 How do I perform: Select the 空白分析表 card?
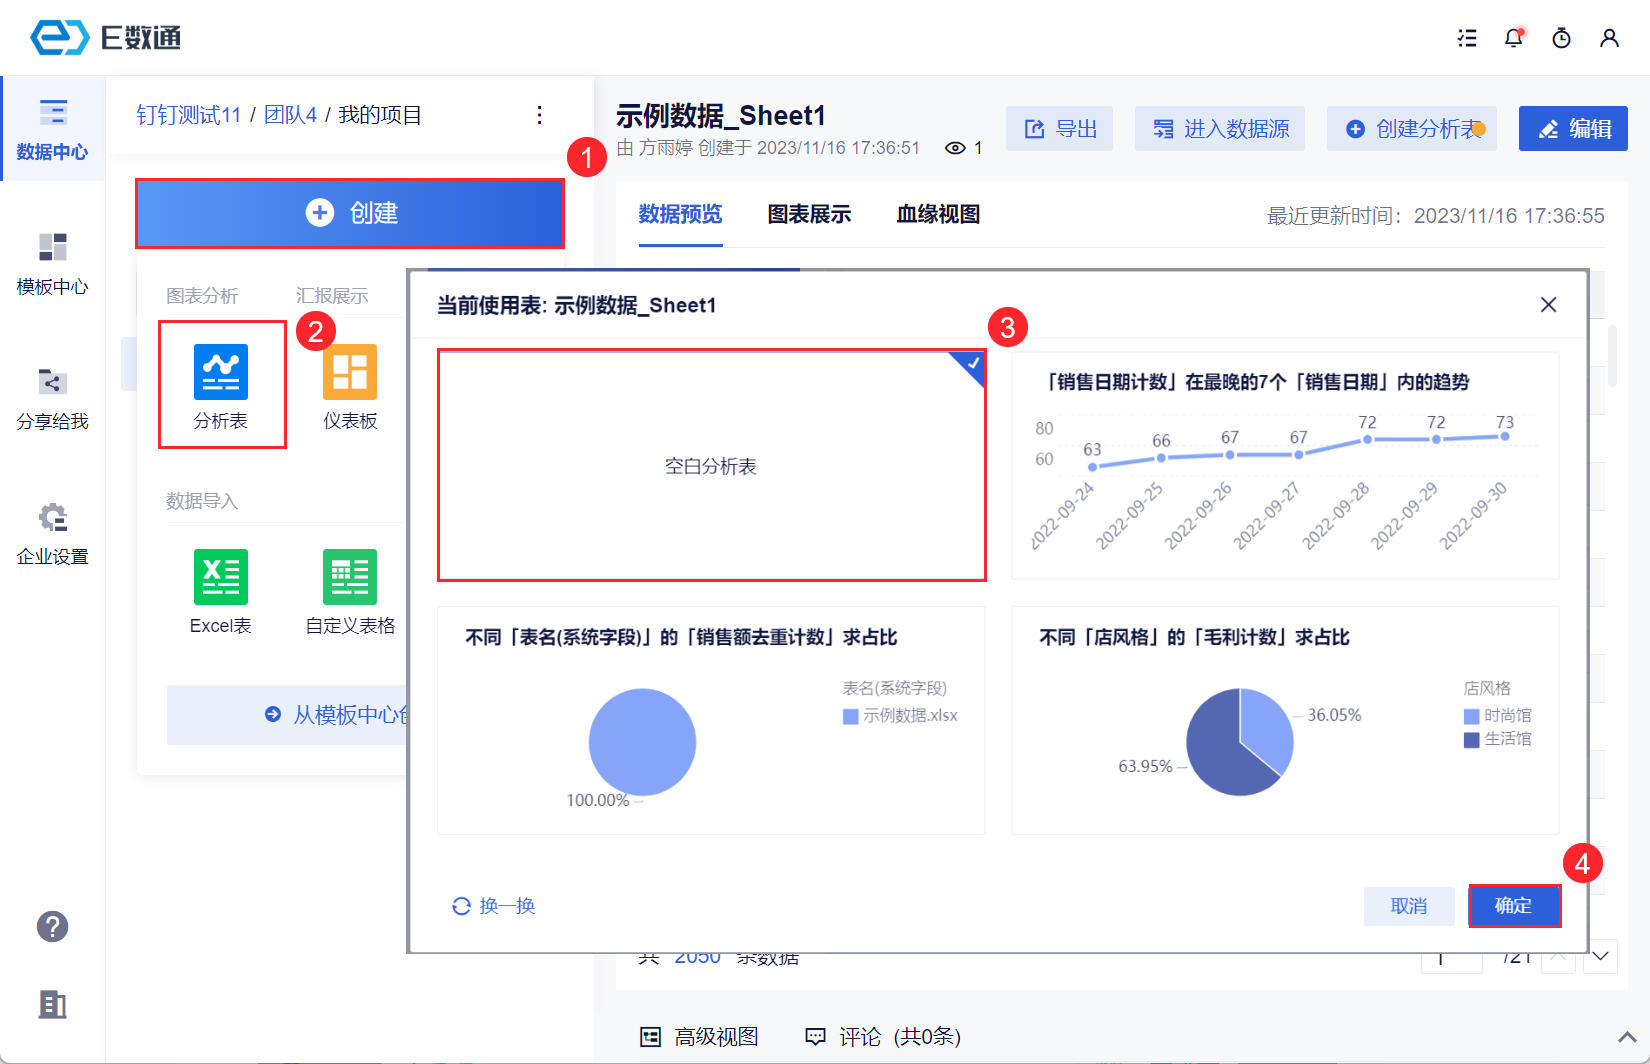coord(712,465)
